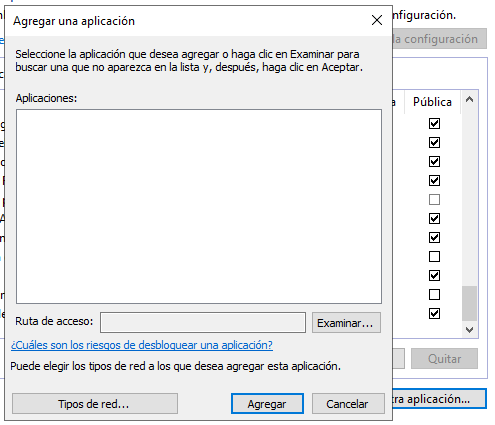
Task: Click the Pública column header
Action: (432, 102)
